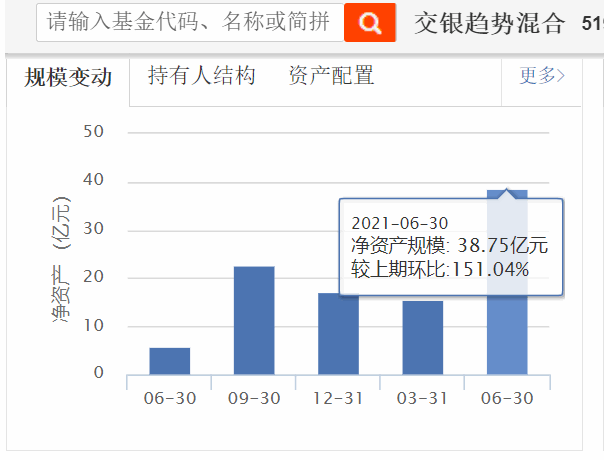Focus the fund code search input field

(x=190, y=22)
